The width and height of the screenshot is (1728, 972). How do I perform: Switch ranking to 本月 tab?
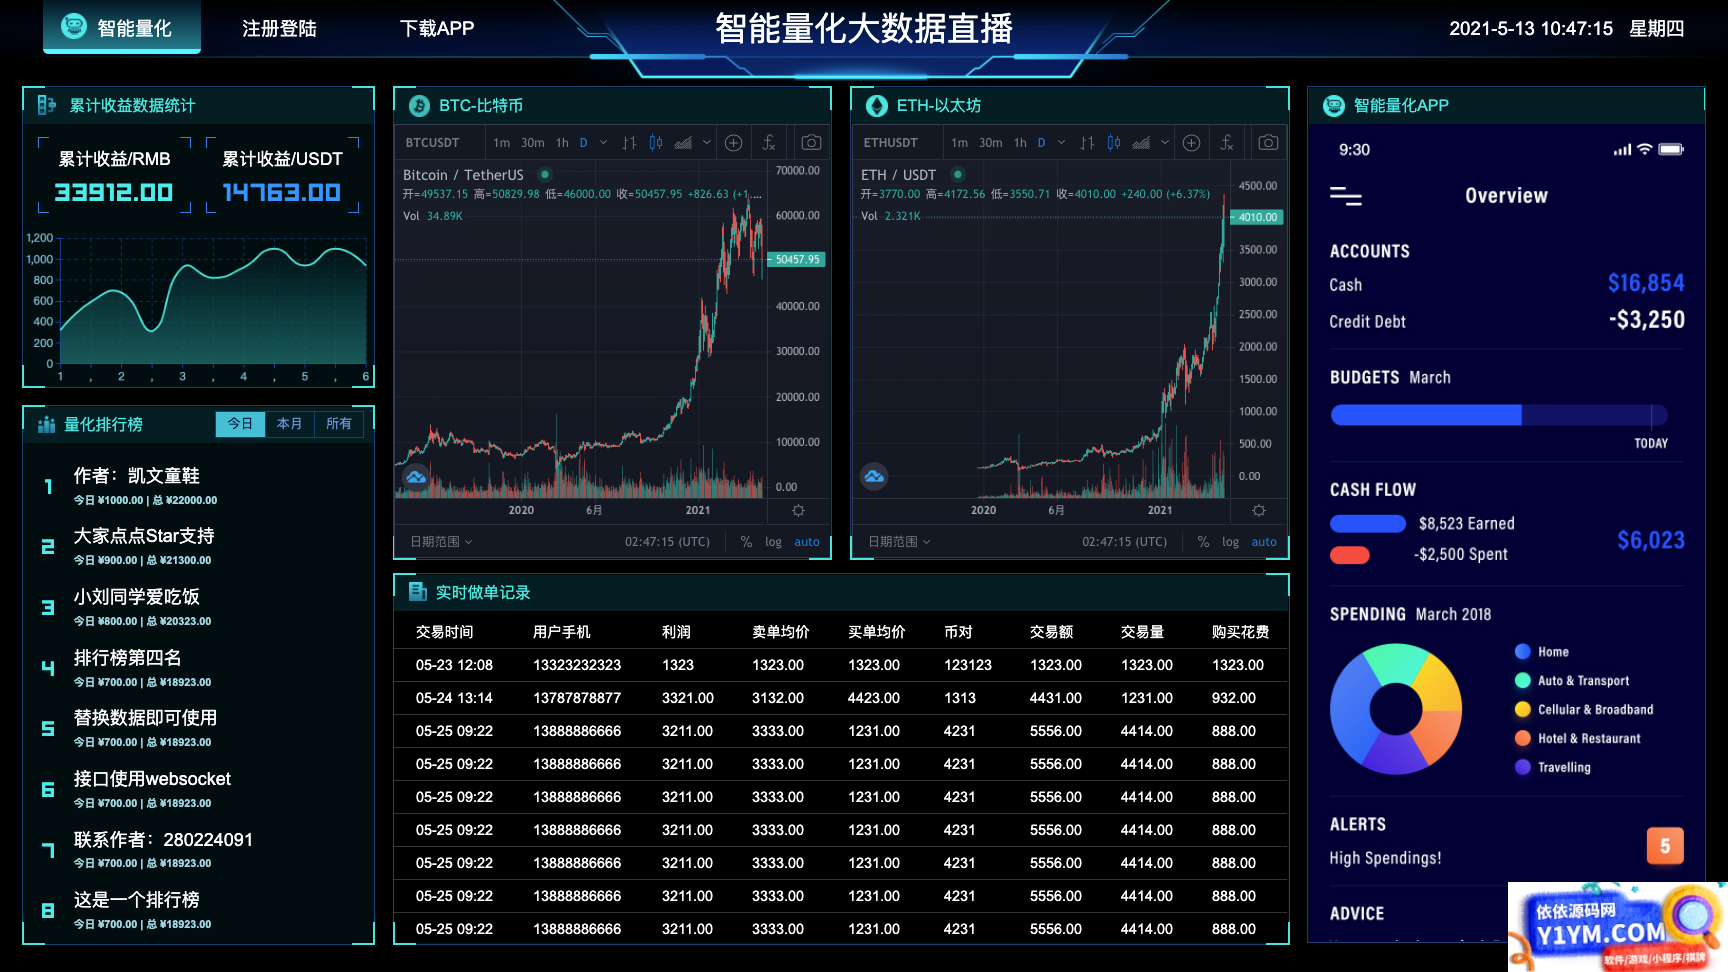click(x=290, y=424)
